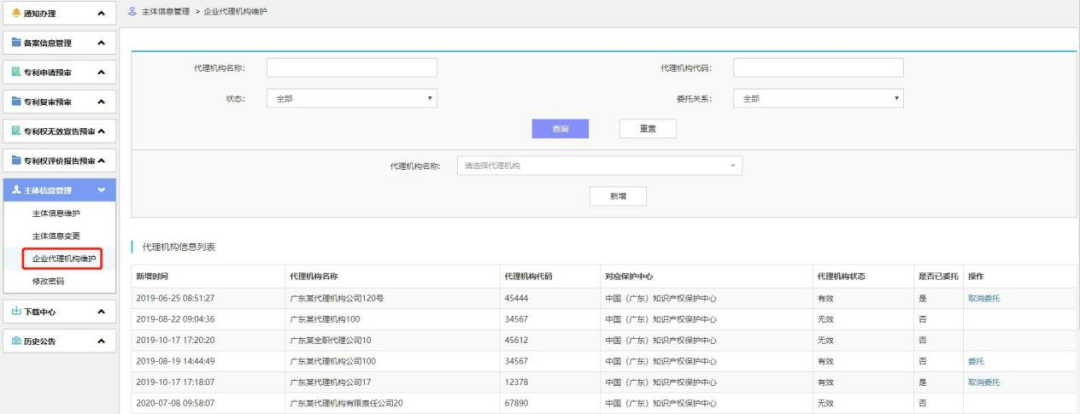Viewport: 1080px width, 414px height.
Task: Open the 状态 dropdown
Action: [351, 98]
